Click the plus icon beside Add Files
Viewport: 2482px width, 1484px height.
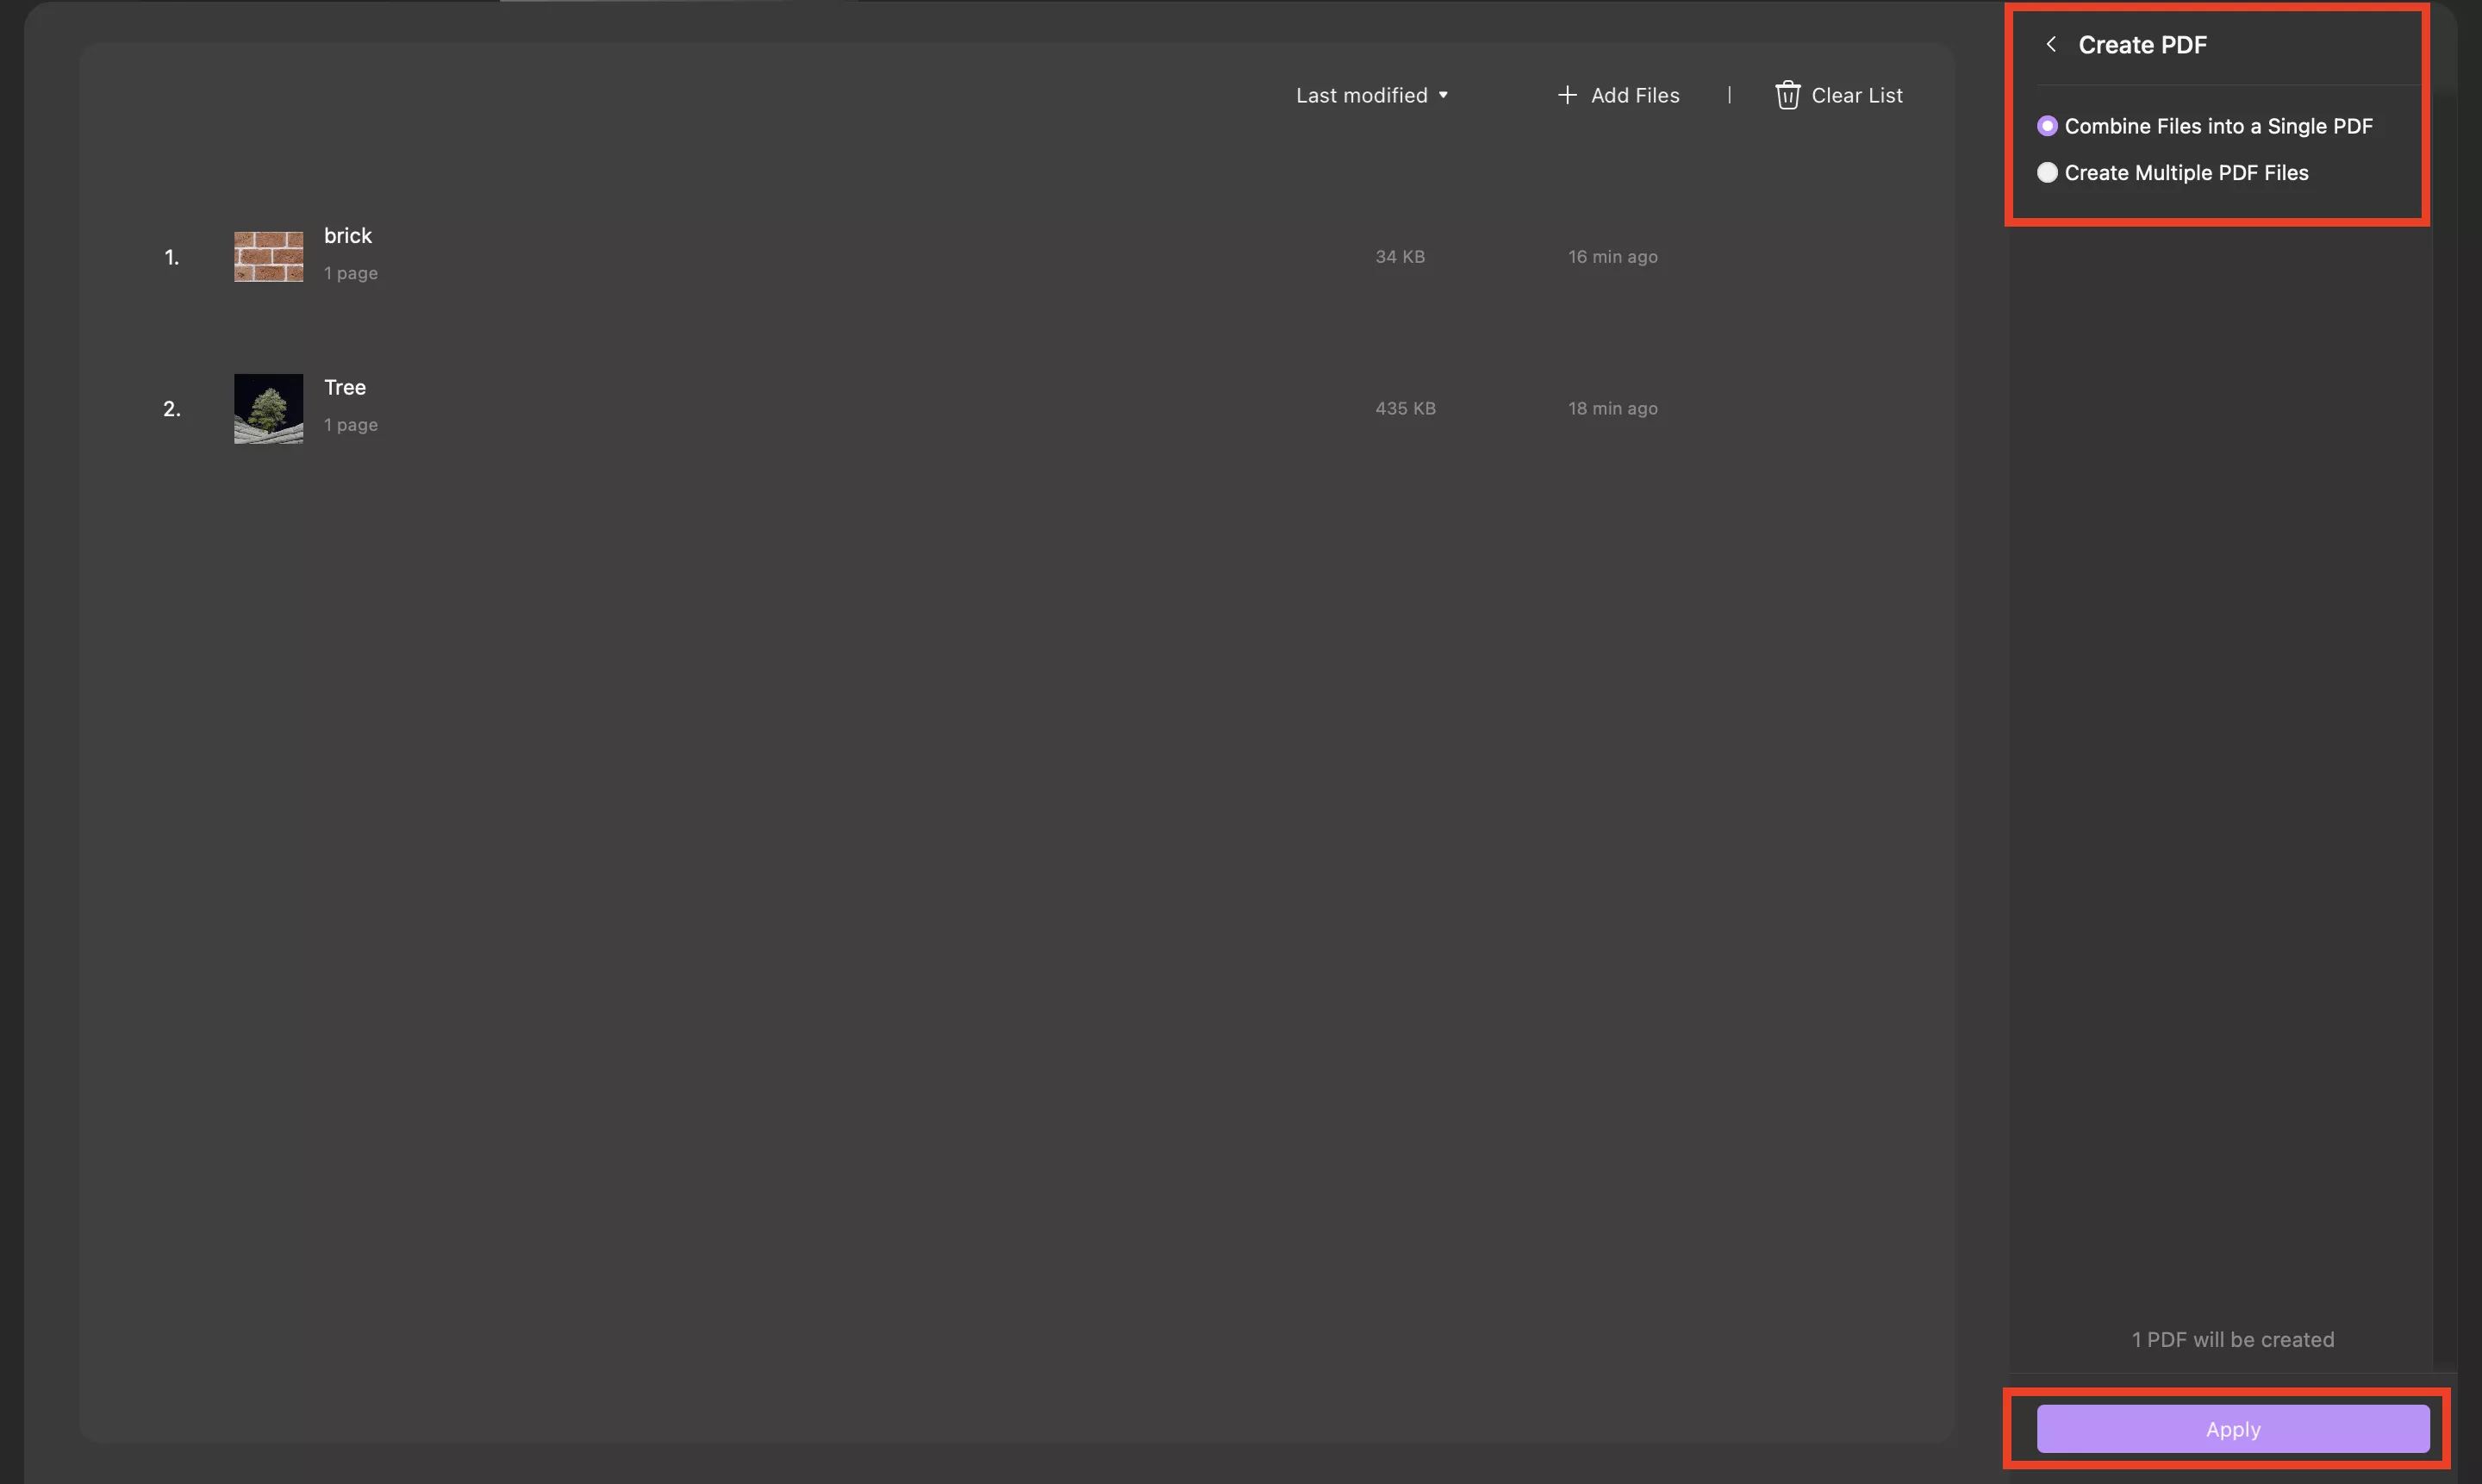click(1567, 95)
